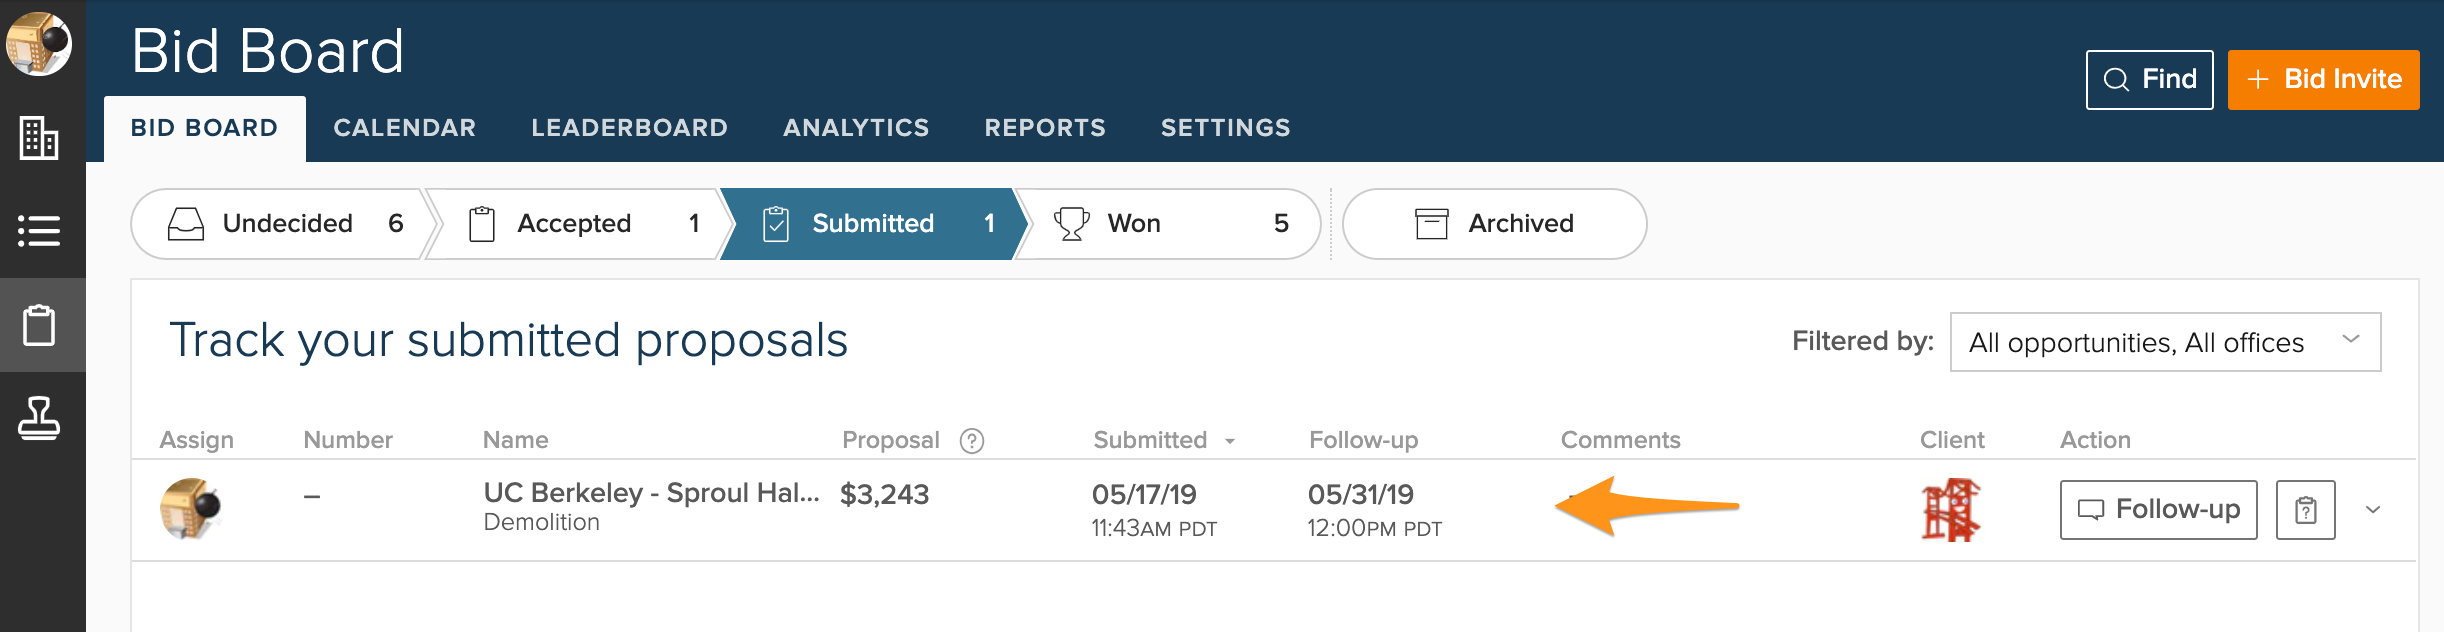2444x632 pixels.
Task: Select the clipboard icon in sidebar
Action: coord(39,325)
